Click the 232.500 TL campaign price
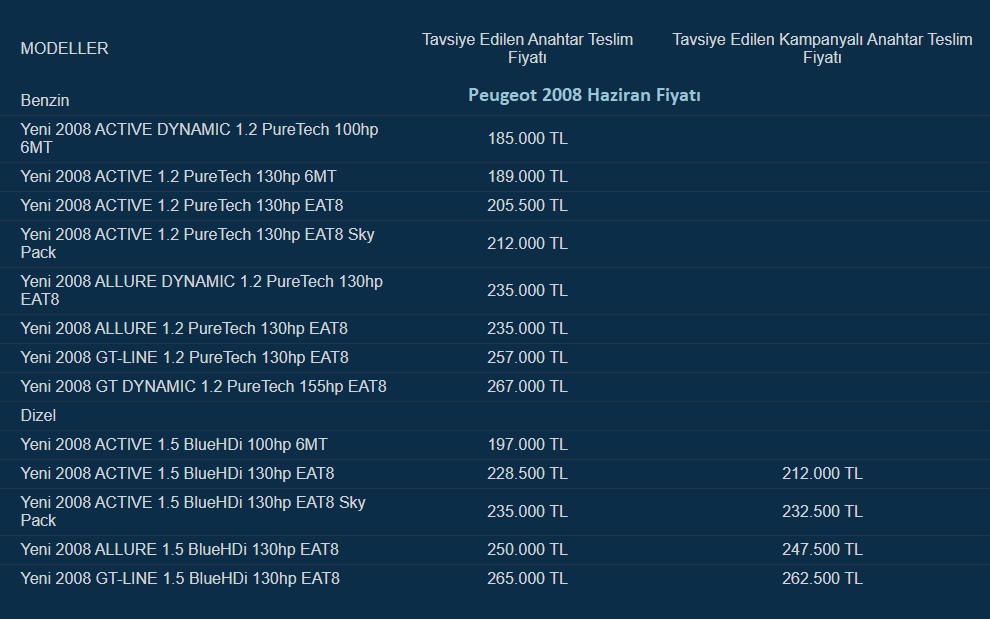Viewport: 990px width, 619px height. (822, 512)
